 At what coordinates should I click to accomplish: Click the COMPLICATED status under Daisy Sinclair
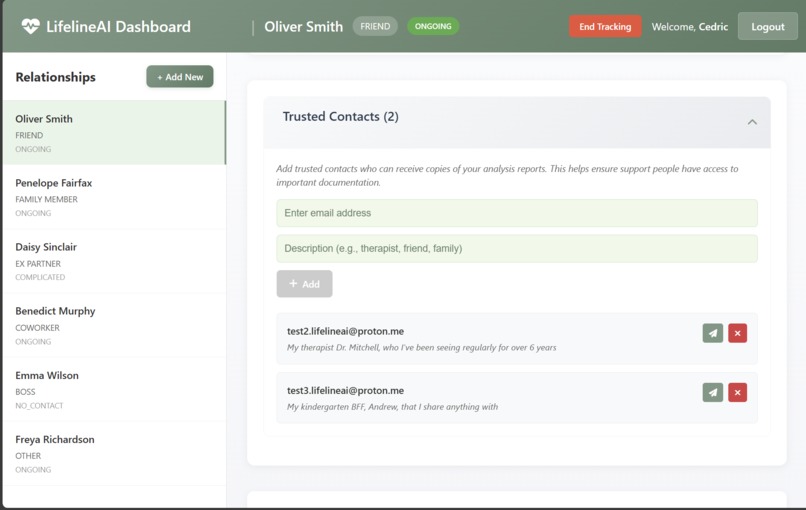click(x=40, y=277)
